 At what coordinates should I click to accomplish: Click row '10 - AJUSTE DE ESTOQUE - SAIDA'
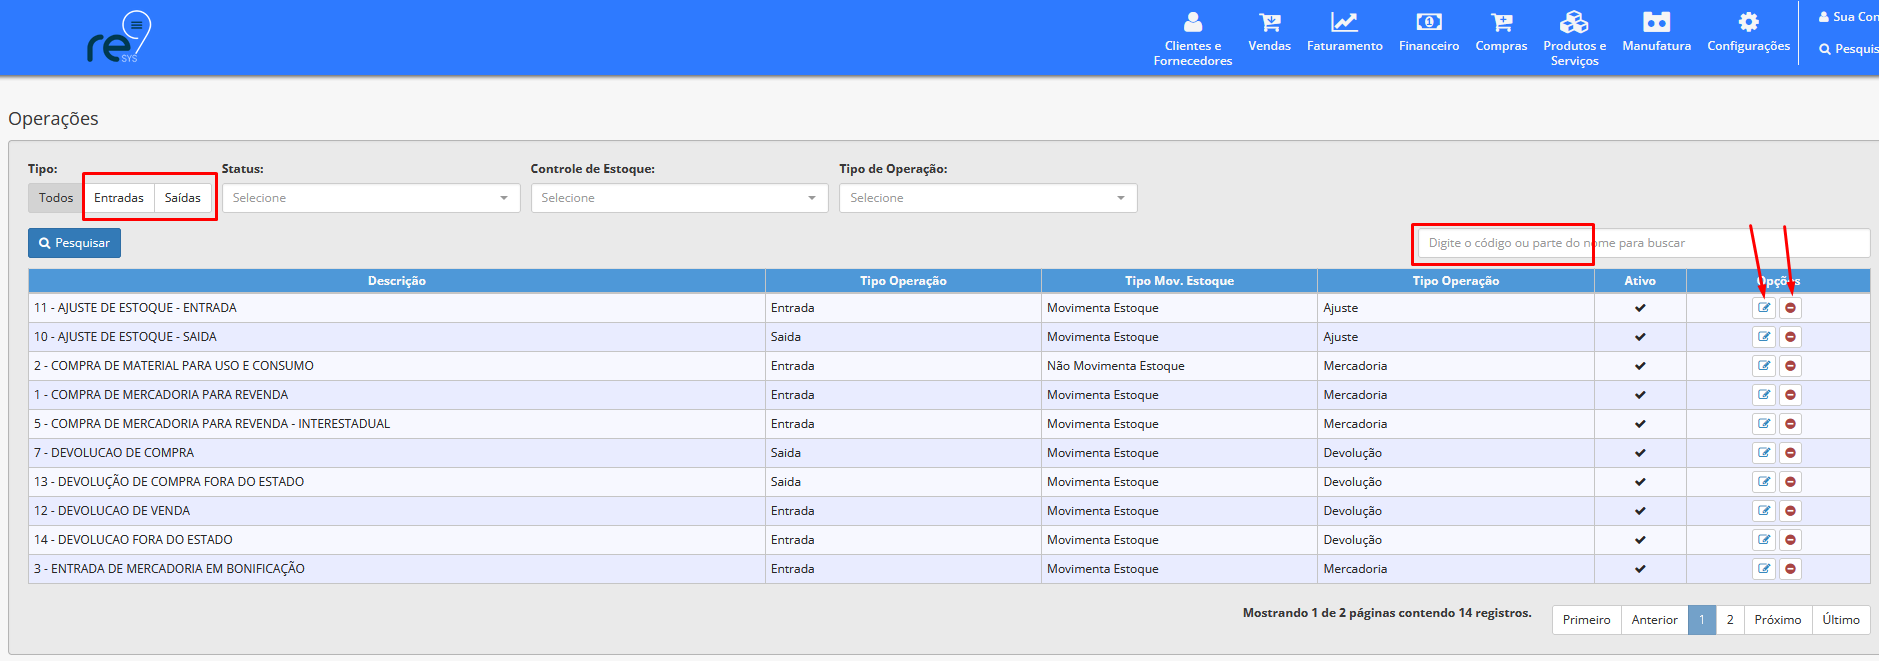tap(949, 337)
